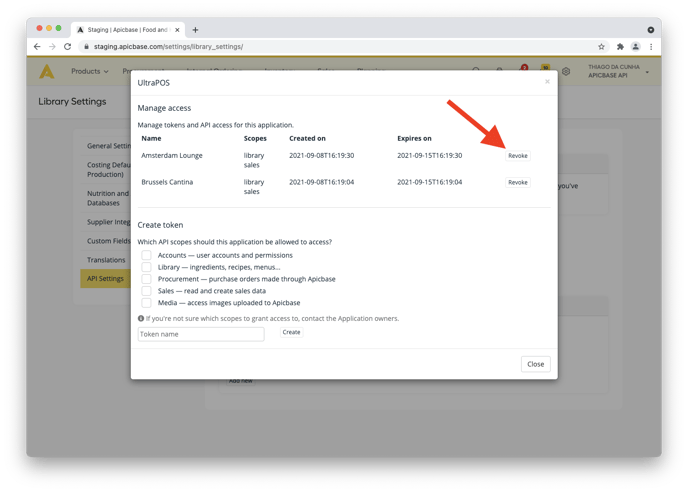Click the Created on column header
This screenshot has width=688, height=492.
[x=307, y=138]
